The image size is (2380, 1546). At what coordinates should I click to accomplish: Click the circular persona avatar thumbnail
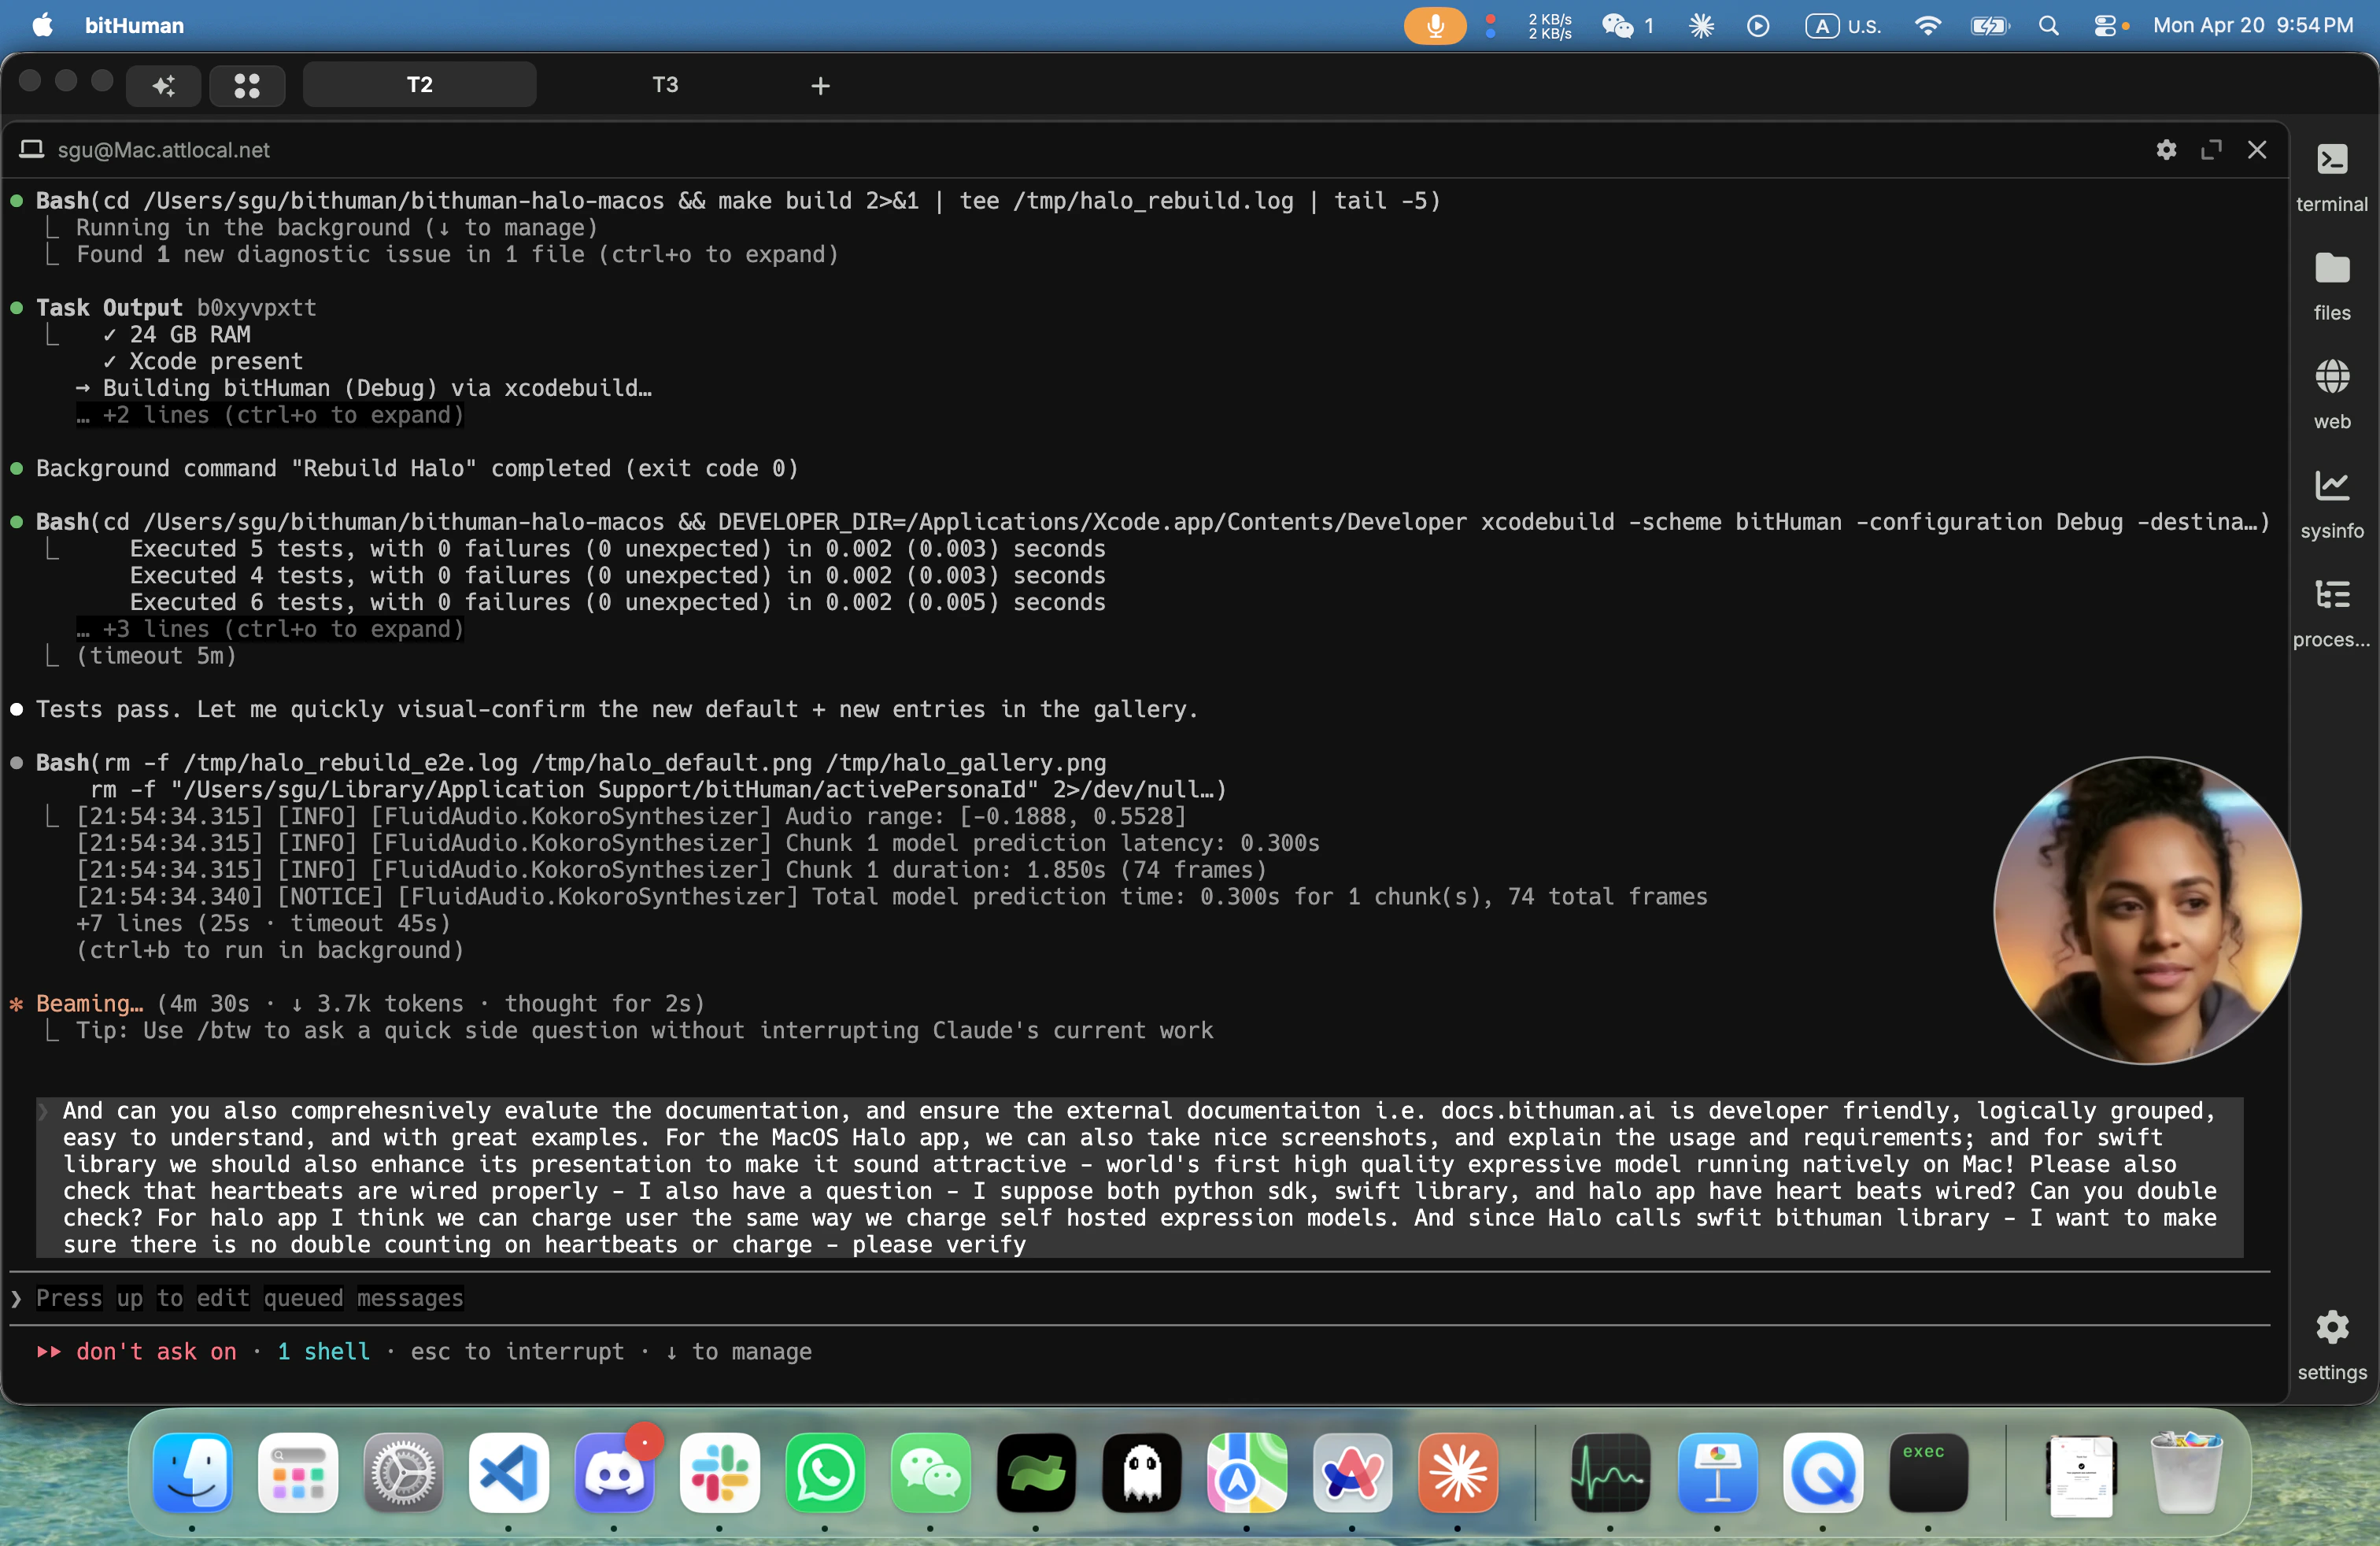coord(2146,911)
